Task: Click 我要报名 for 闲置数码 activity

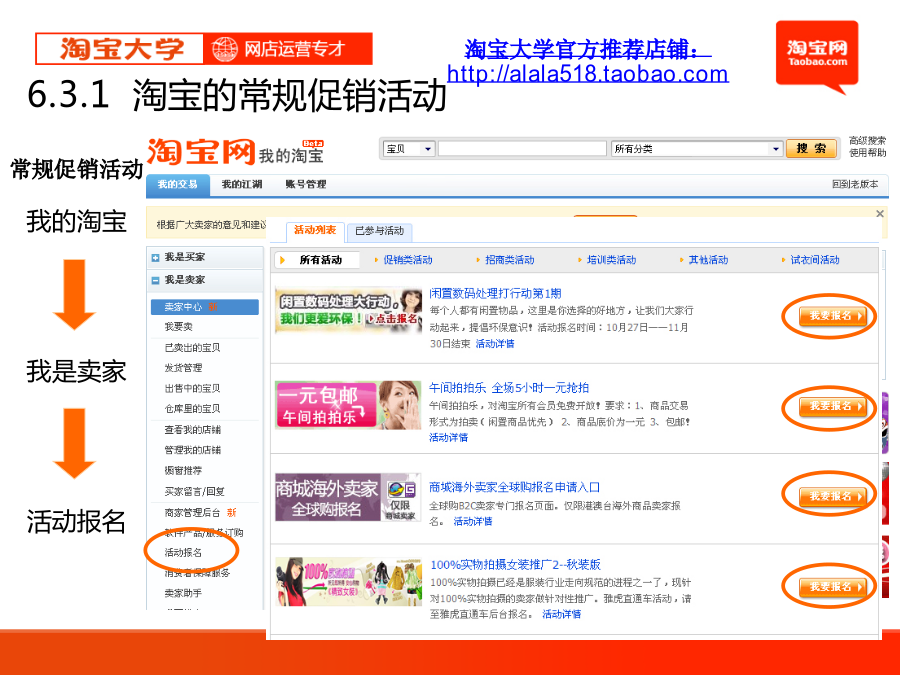Action: [833, 316]
